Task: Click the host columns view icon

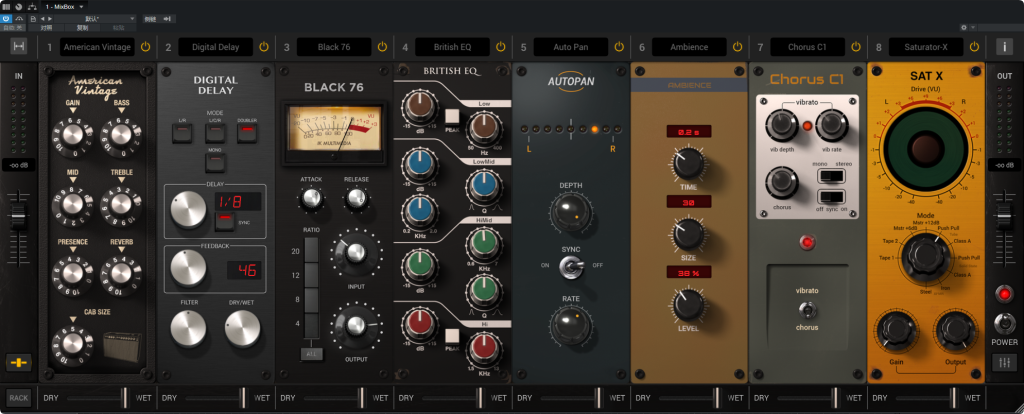Action: click(x=6, y=7)
